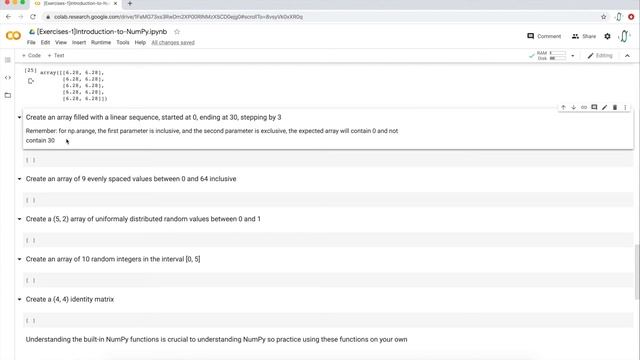Open notebook settings gear
The width and height of the screenshot is (640, 360).
(607, 36)
